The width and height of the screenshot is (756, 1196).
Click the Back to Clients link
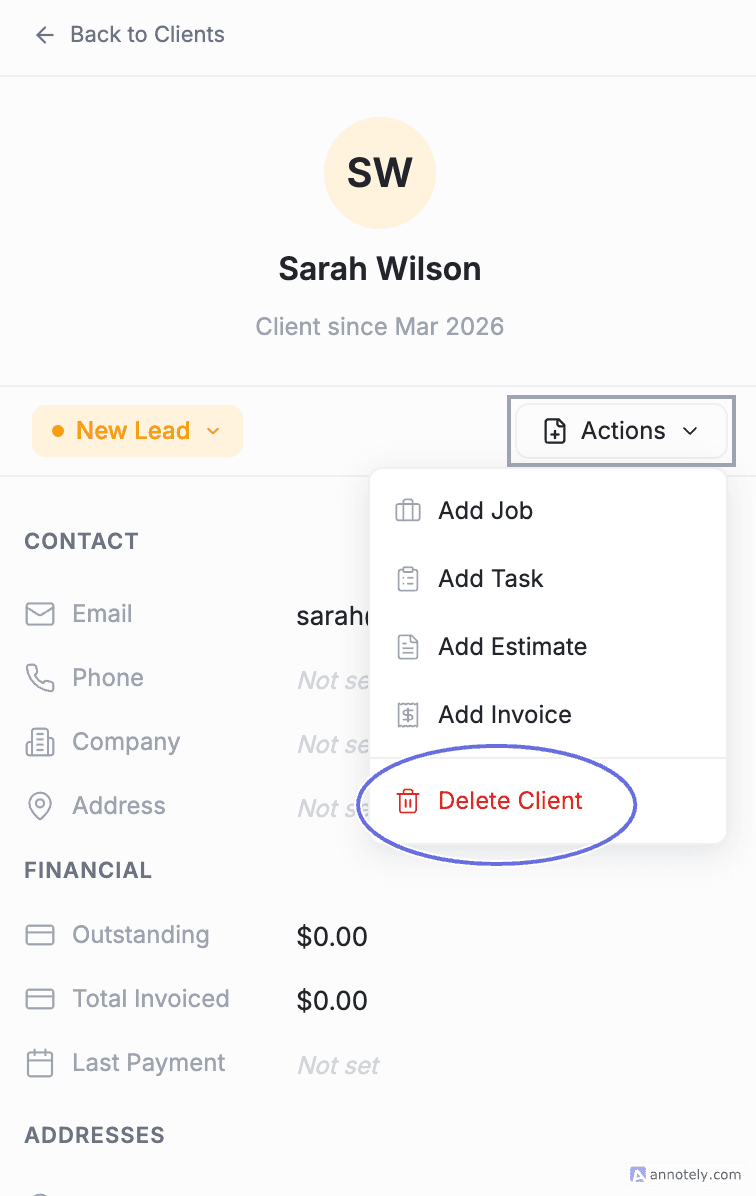(147, 35)
